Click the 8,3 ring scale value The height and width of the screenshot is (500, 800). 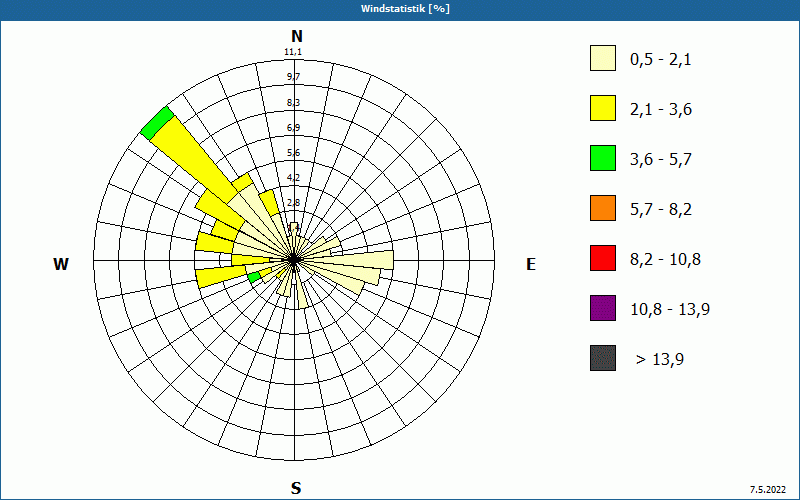293,103
